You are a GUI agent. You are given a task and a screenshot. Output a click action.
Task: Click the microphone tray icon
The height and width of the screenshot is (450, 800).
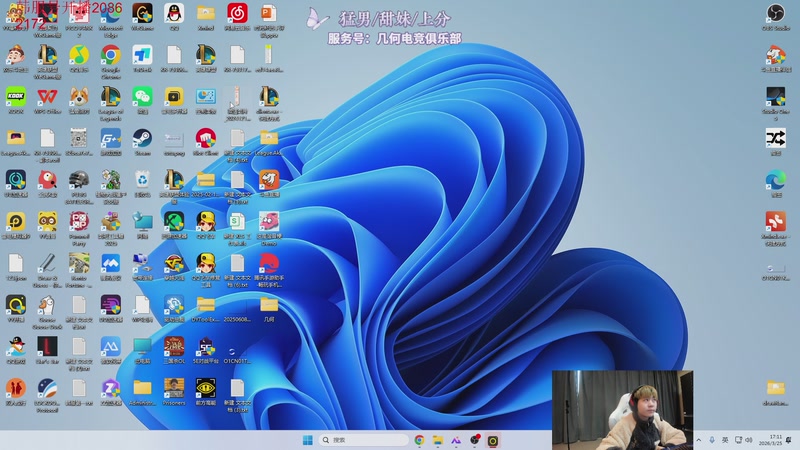pyautogui.click(x=712, y=440)
